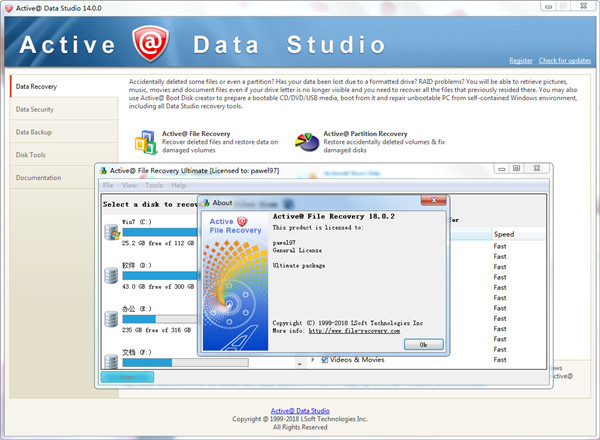The width and height of the screenshot is (600, 440).
Task: Click 'Ultimate package' text in About dialog
Action: coord(299,266)
